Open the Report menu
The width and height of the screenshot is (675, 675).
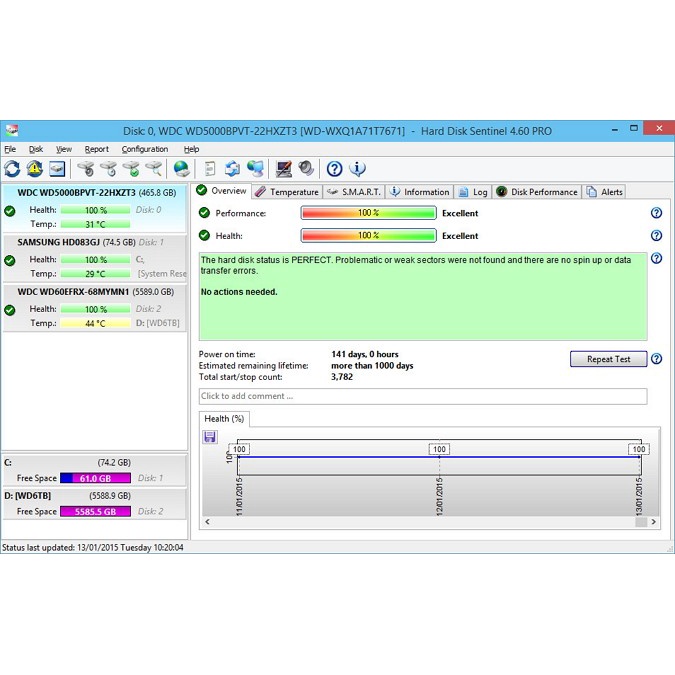[x=96, y=149]
